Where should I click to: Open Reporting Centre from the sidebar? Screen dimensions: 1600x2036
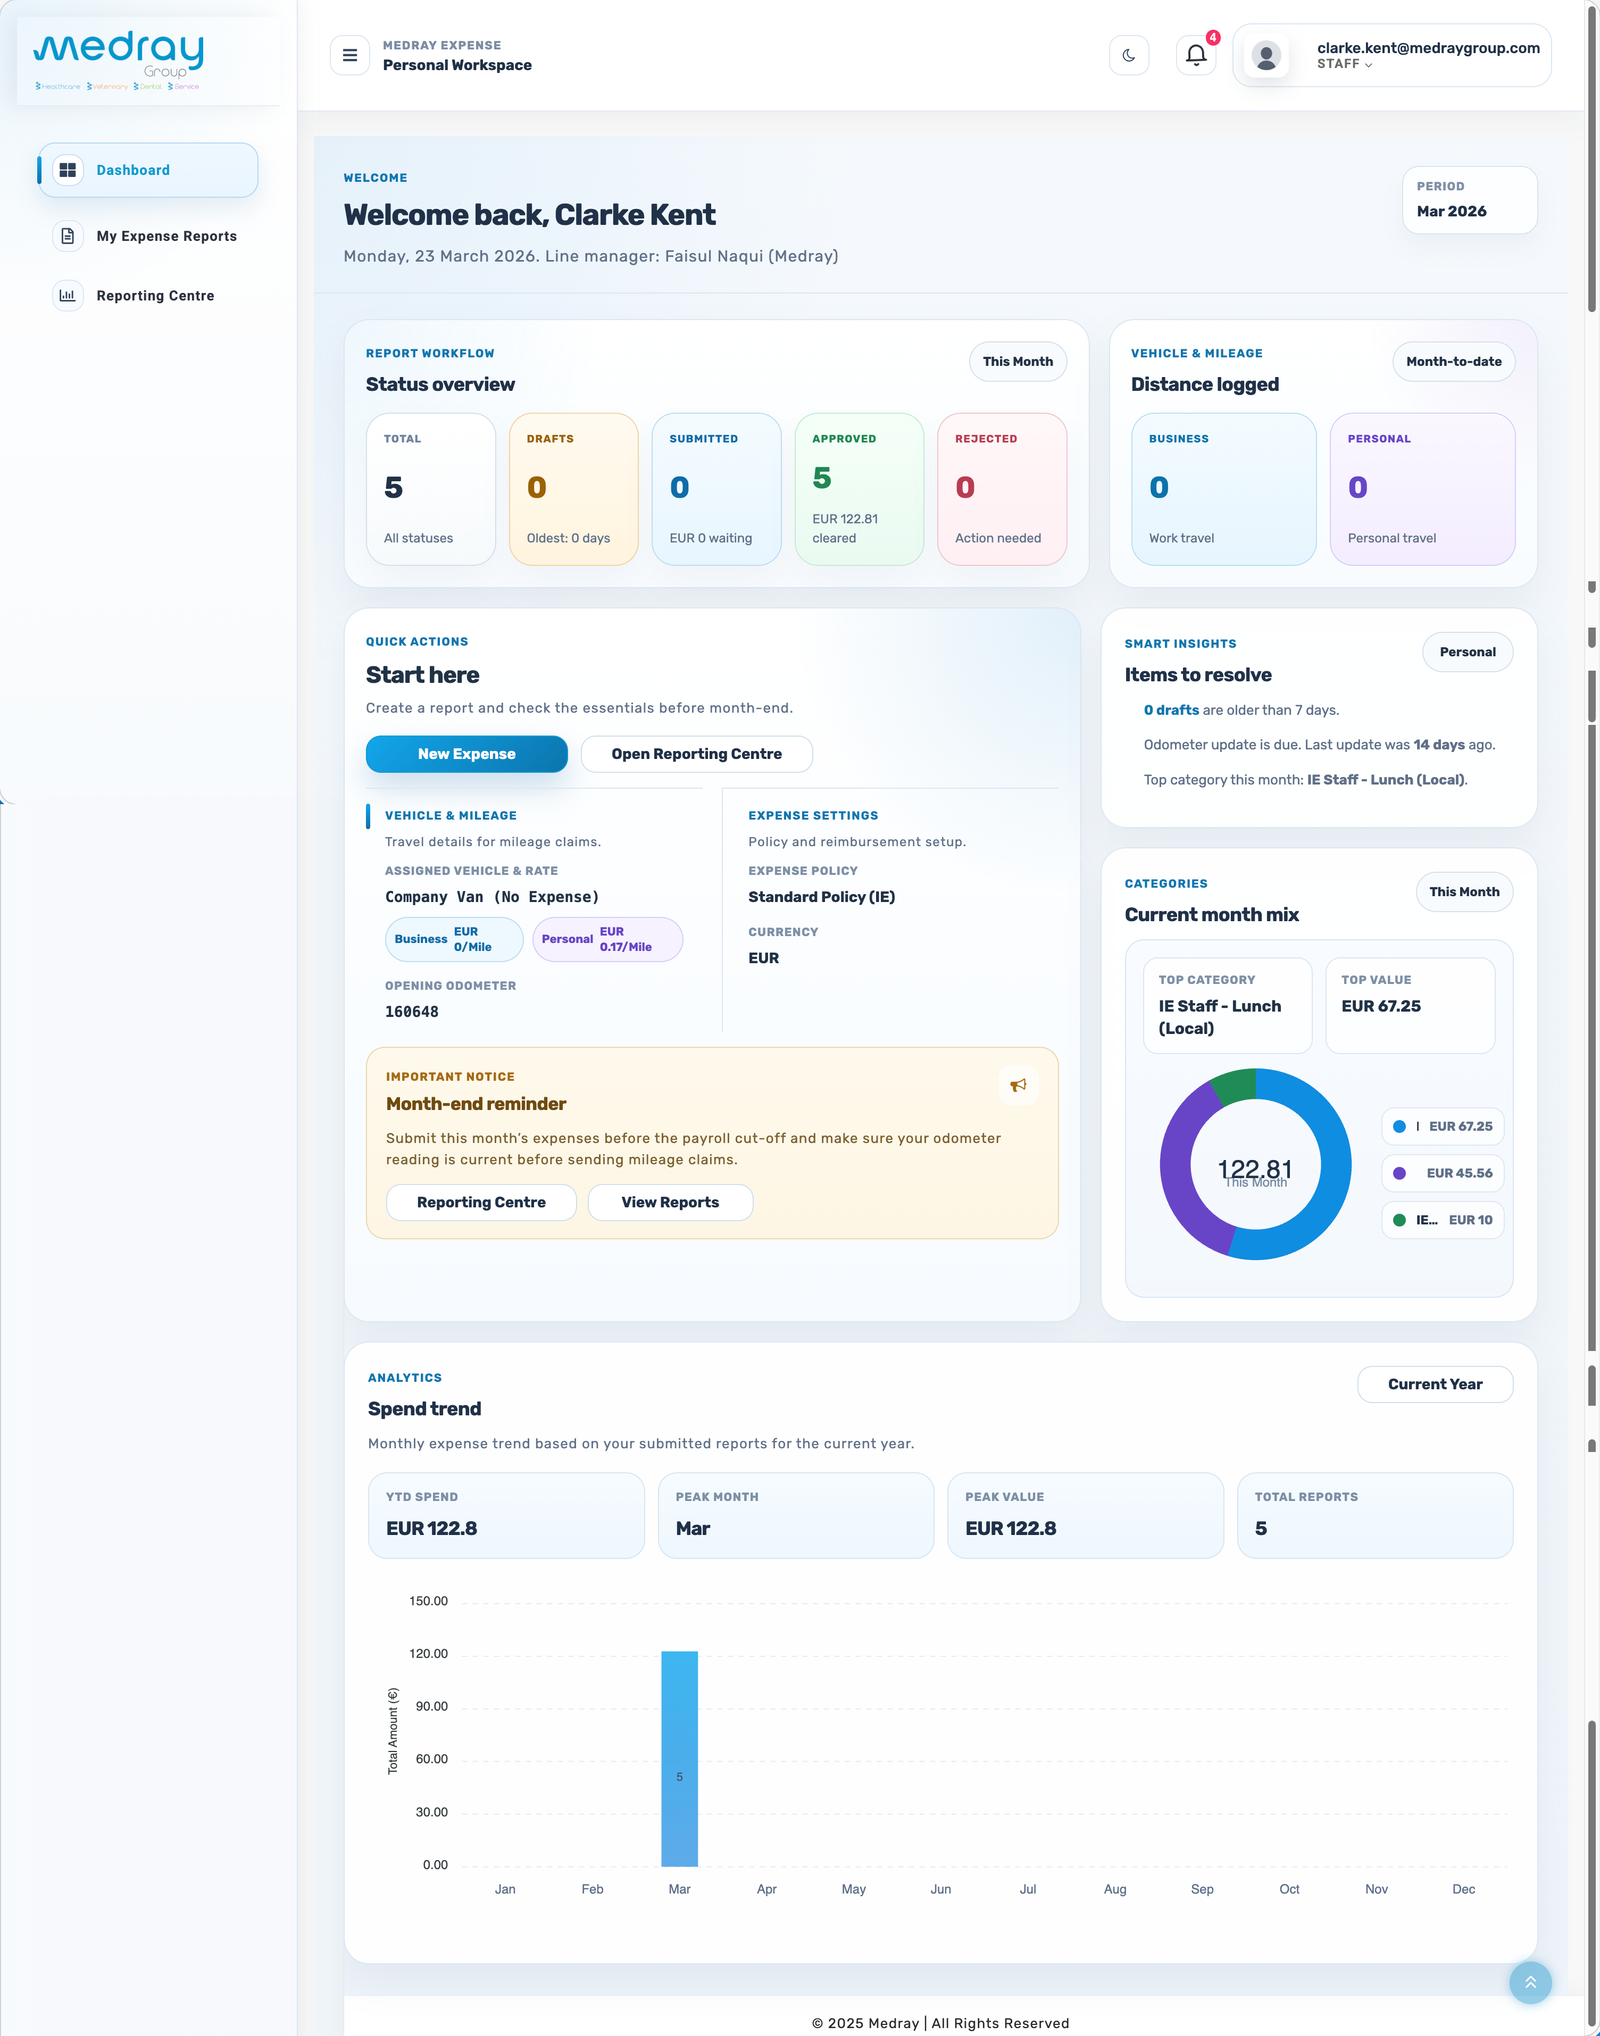point(154,295)
